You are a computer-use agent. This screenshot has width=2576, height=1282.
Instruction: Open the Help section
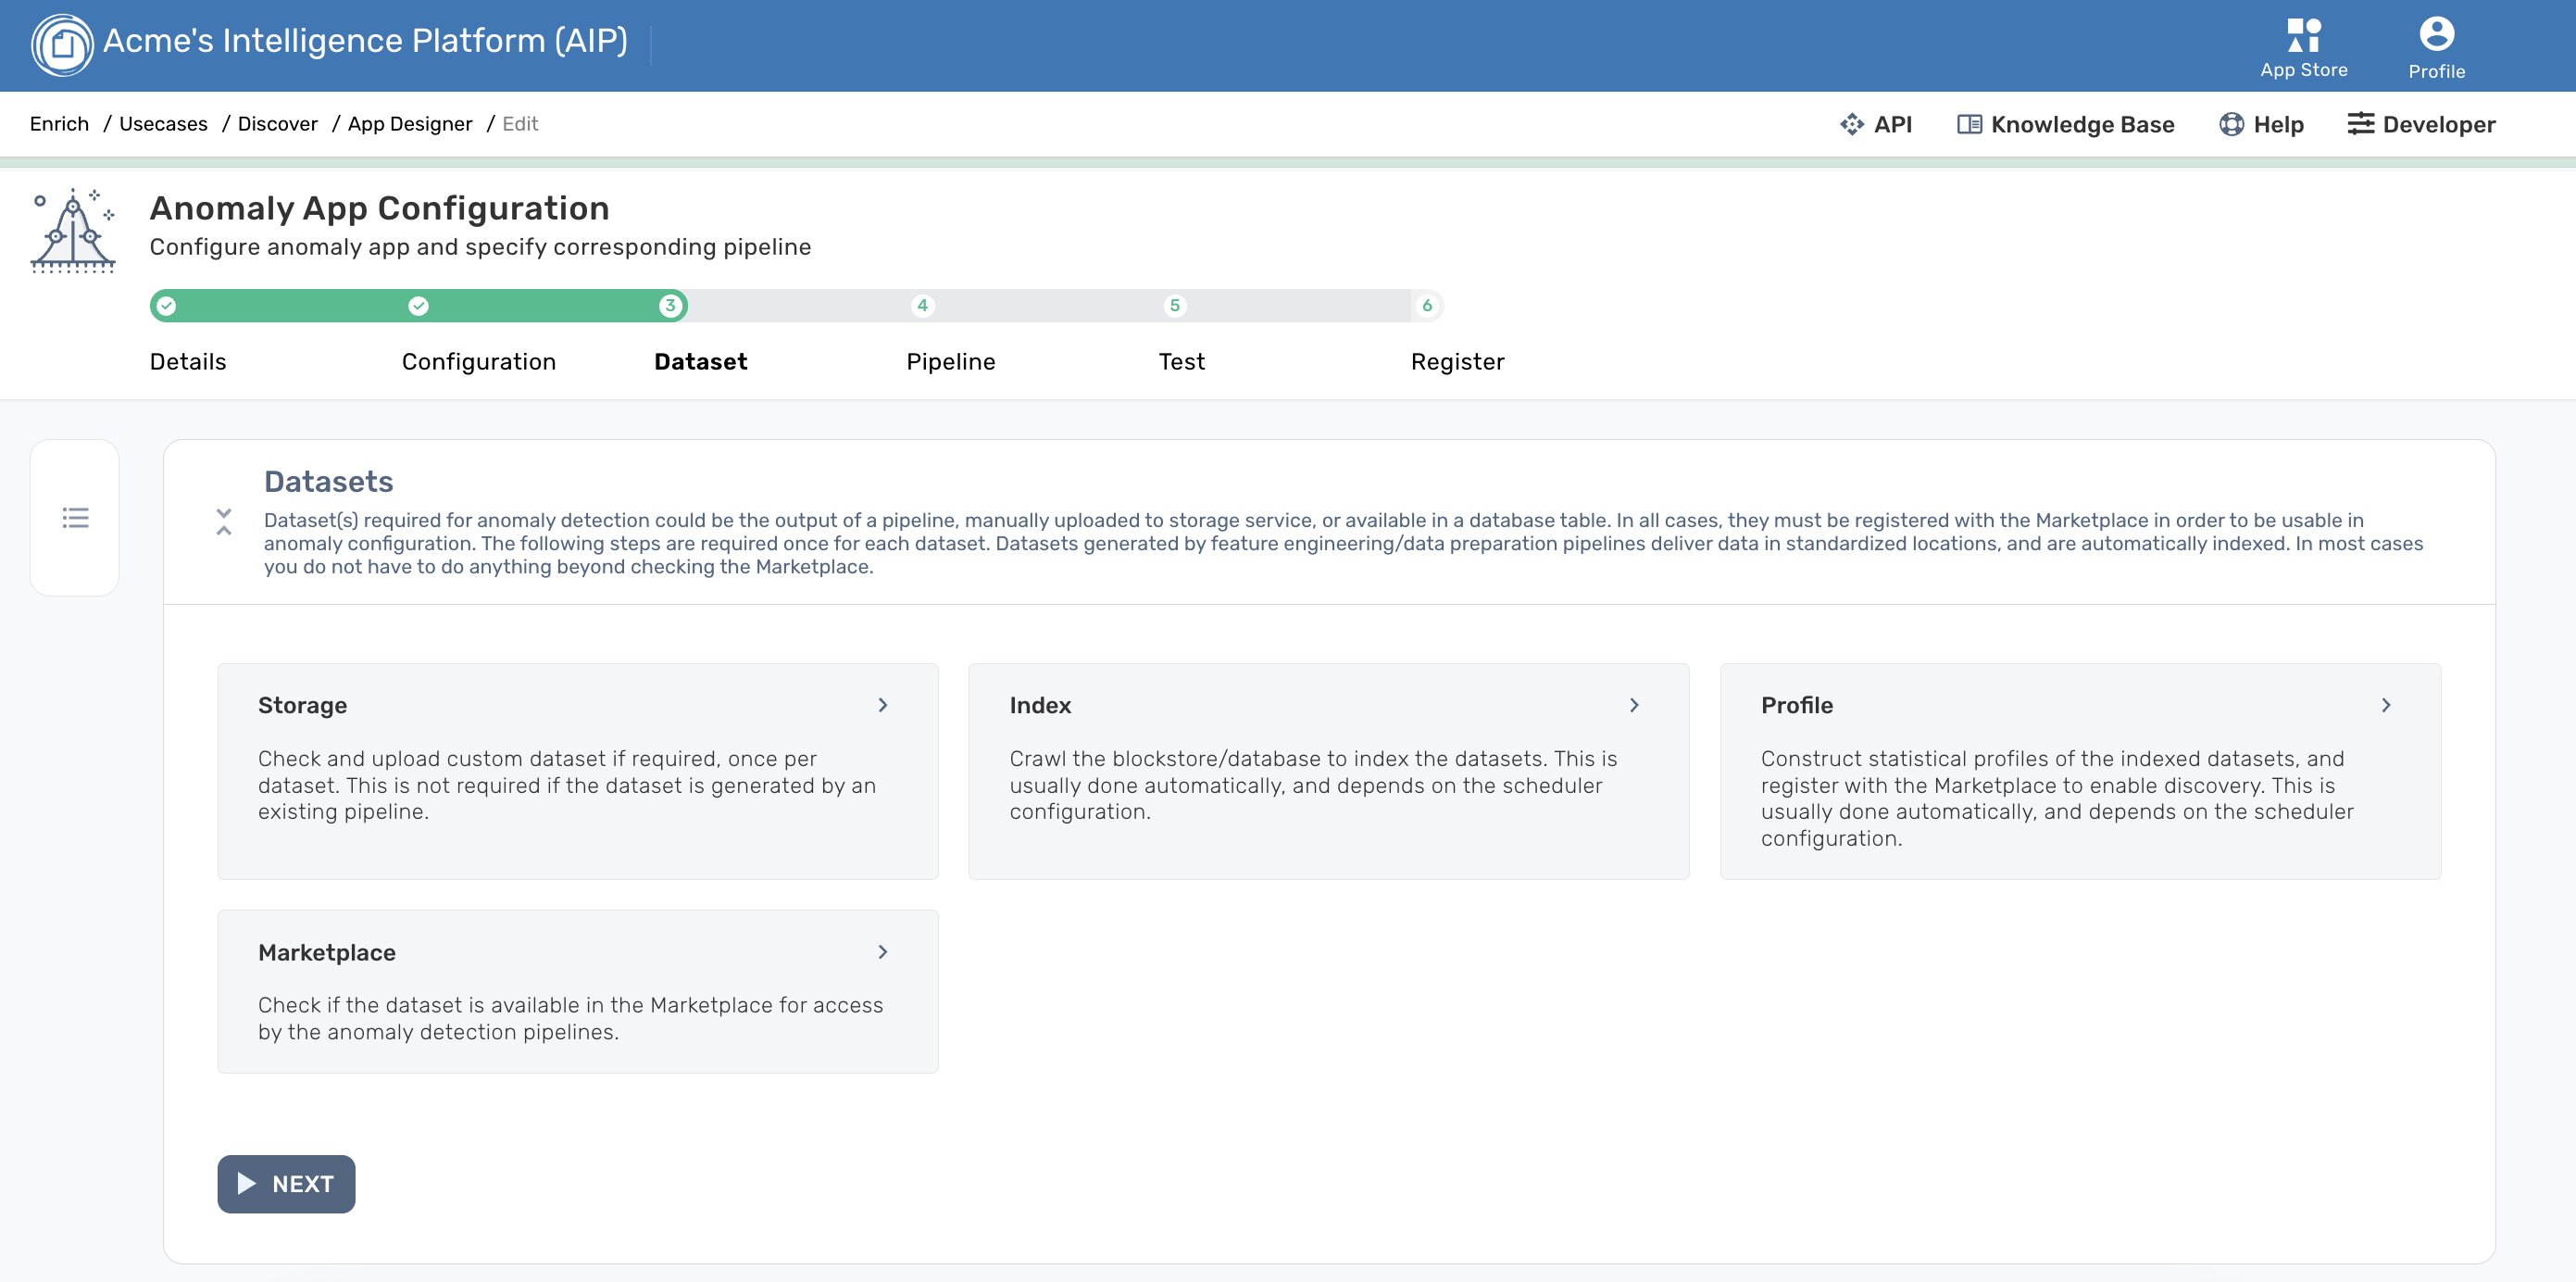2261,124
